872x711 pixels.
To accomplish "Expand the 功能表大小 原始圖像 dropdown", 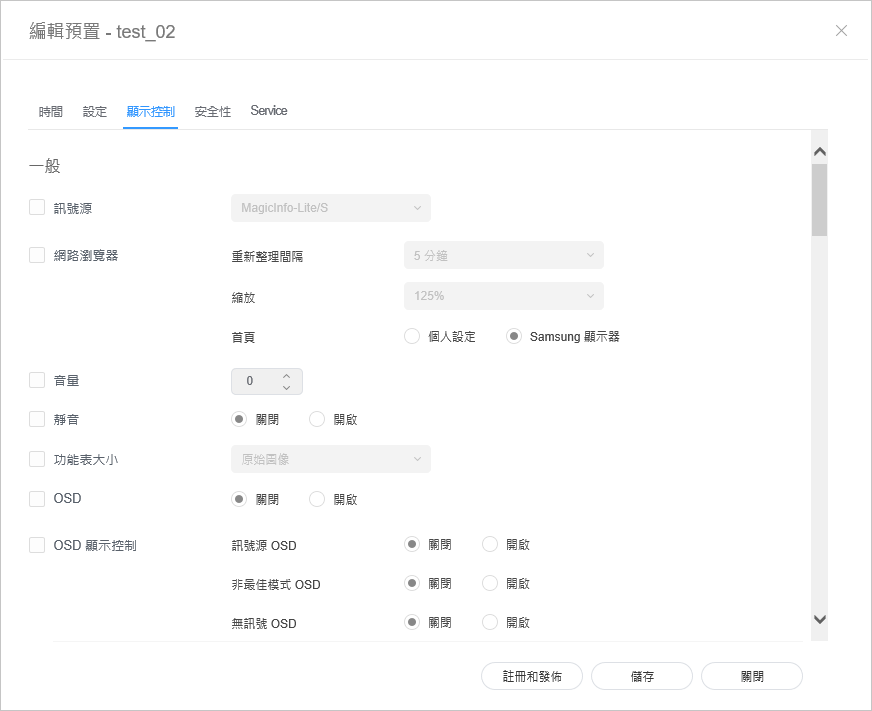I will pyautogui.click(x=331, y=459).
